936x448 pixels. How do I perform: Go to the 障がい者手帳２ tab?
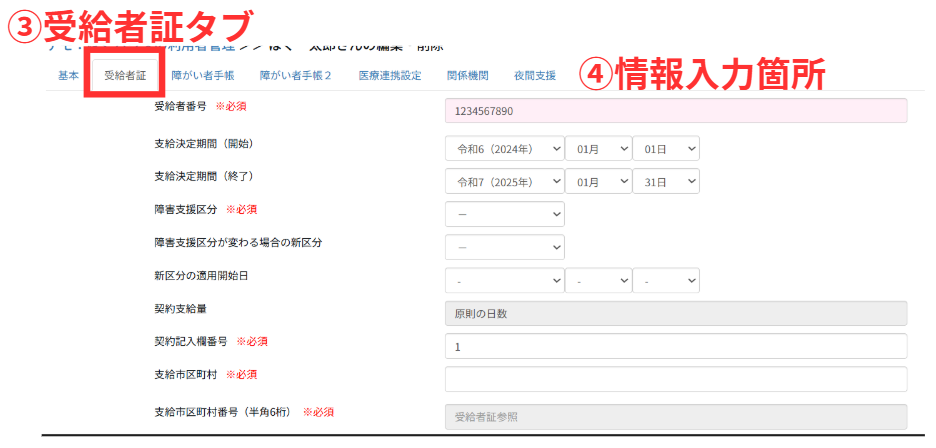point(295,75)
